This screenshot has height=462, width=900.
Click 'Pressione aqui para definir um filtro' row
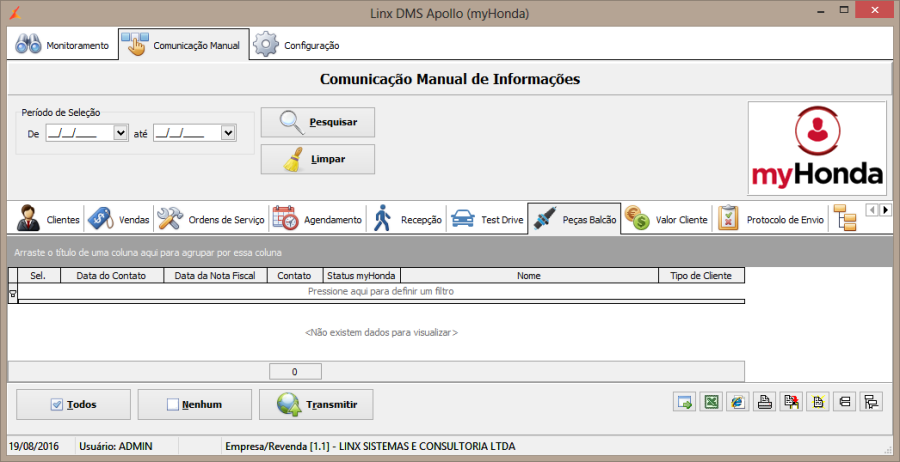381,291
